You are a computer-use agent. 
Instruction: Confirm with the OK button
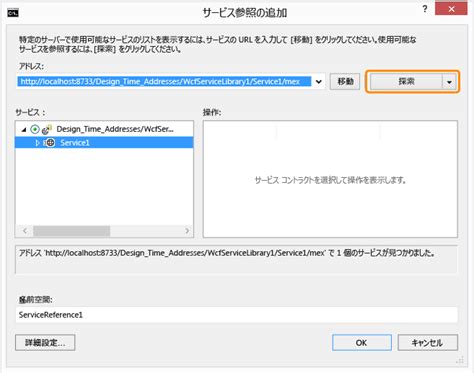(x=362, y=343)
